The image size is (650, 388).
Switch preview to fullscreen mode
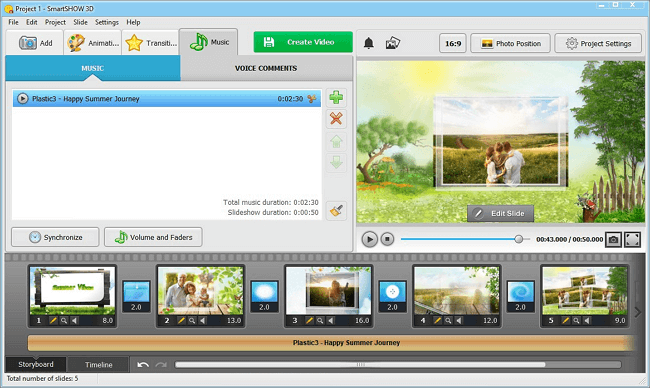click(x=632, y=240)
